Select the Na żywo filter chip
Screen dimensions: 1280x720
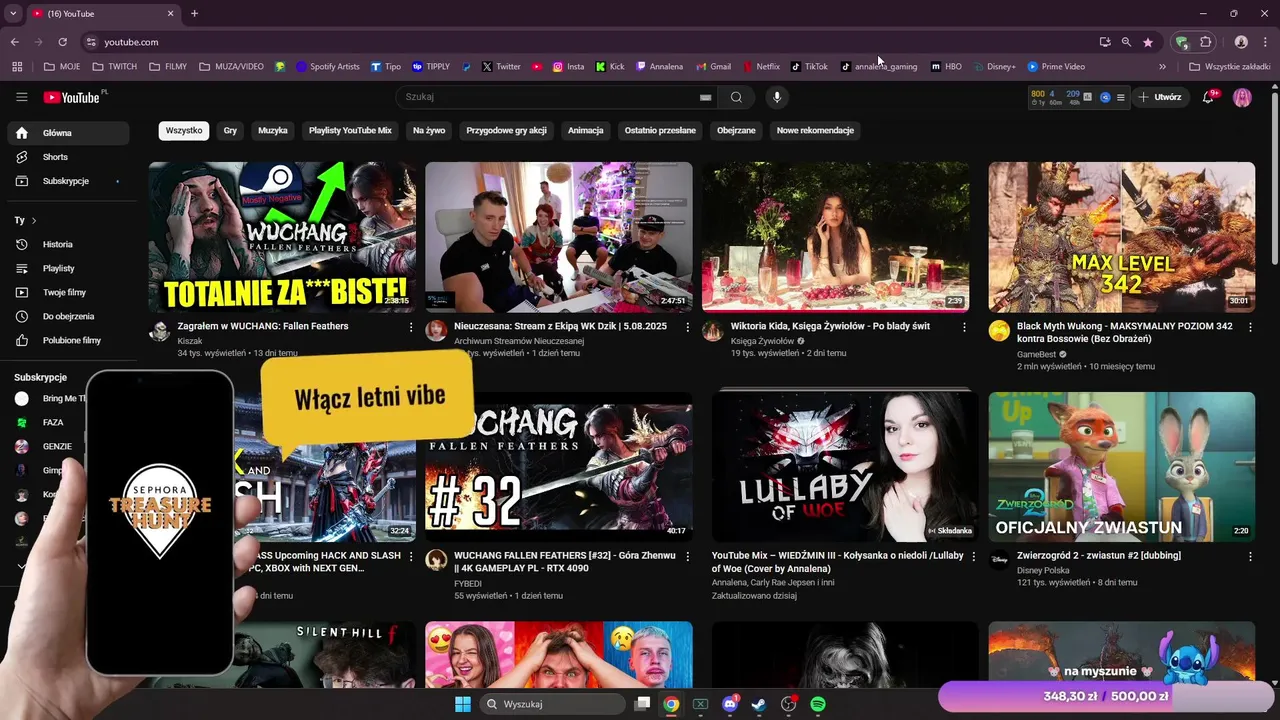429,130
